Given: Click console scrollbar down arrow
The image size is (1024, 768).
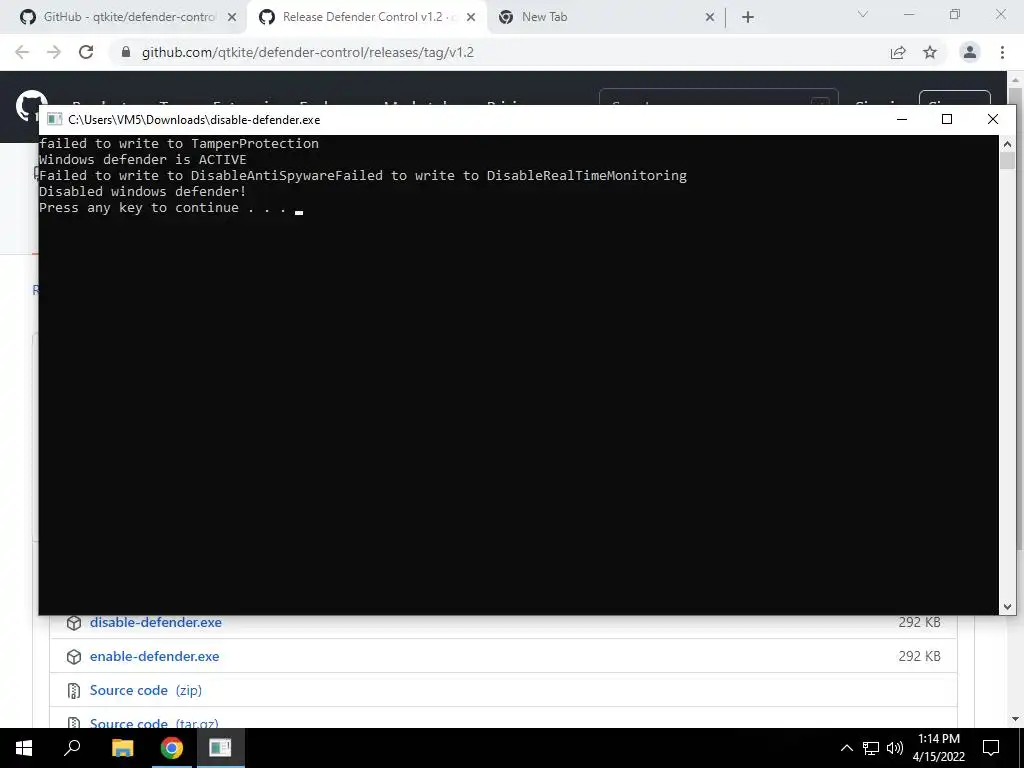Looking at the screenshot, I should 1007,607.
